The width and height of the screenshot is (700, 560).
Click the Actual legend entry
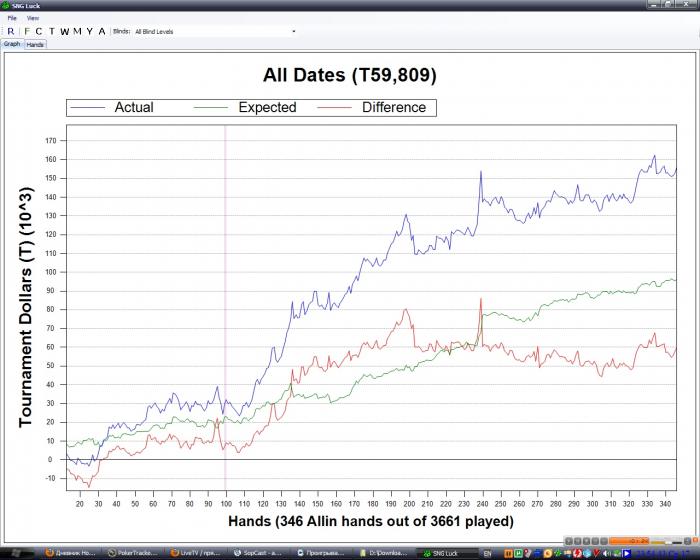point(112,108)
